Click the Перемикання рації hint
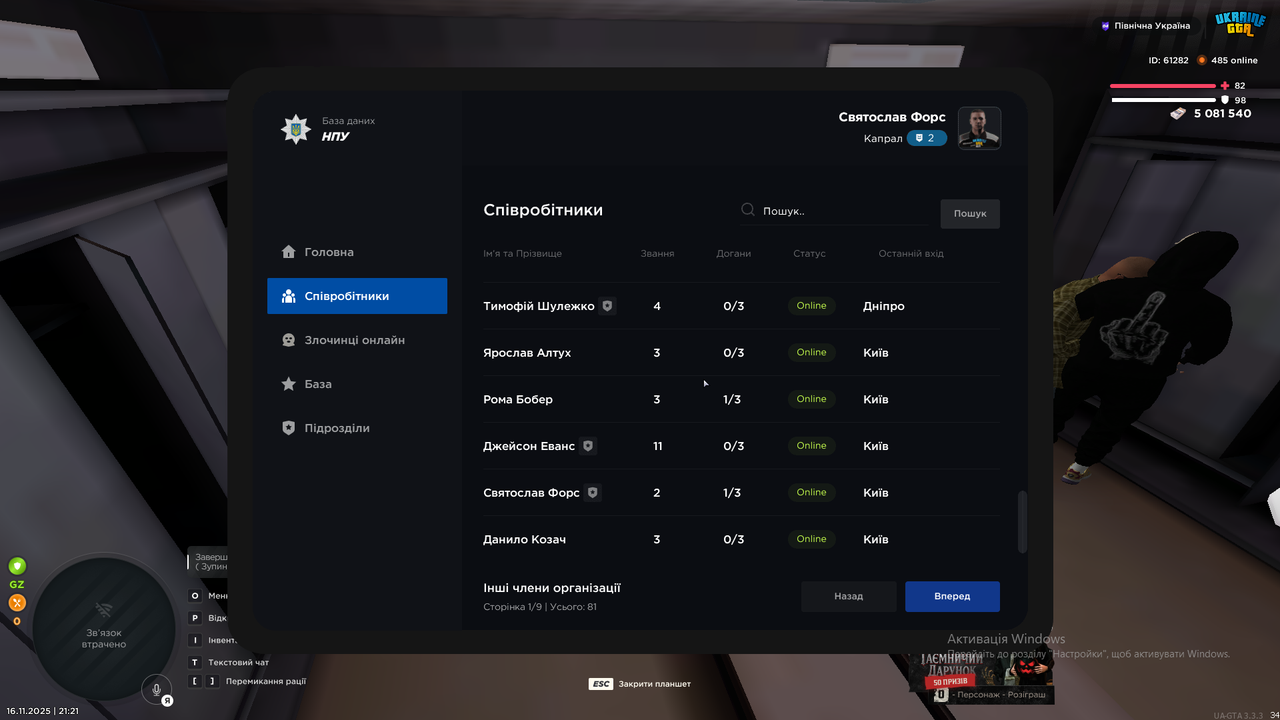The height and width of the screenshot is (720, 1280). [247, 681]
